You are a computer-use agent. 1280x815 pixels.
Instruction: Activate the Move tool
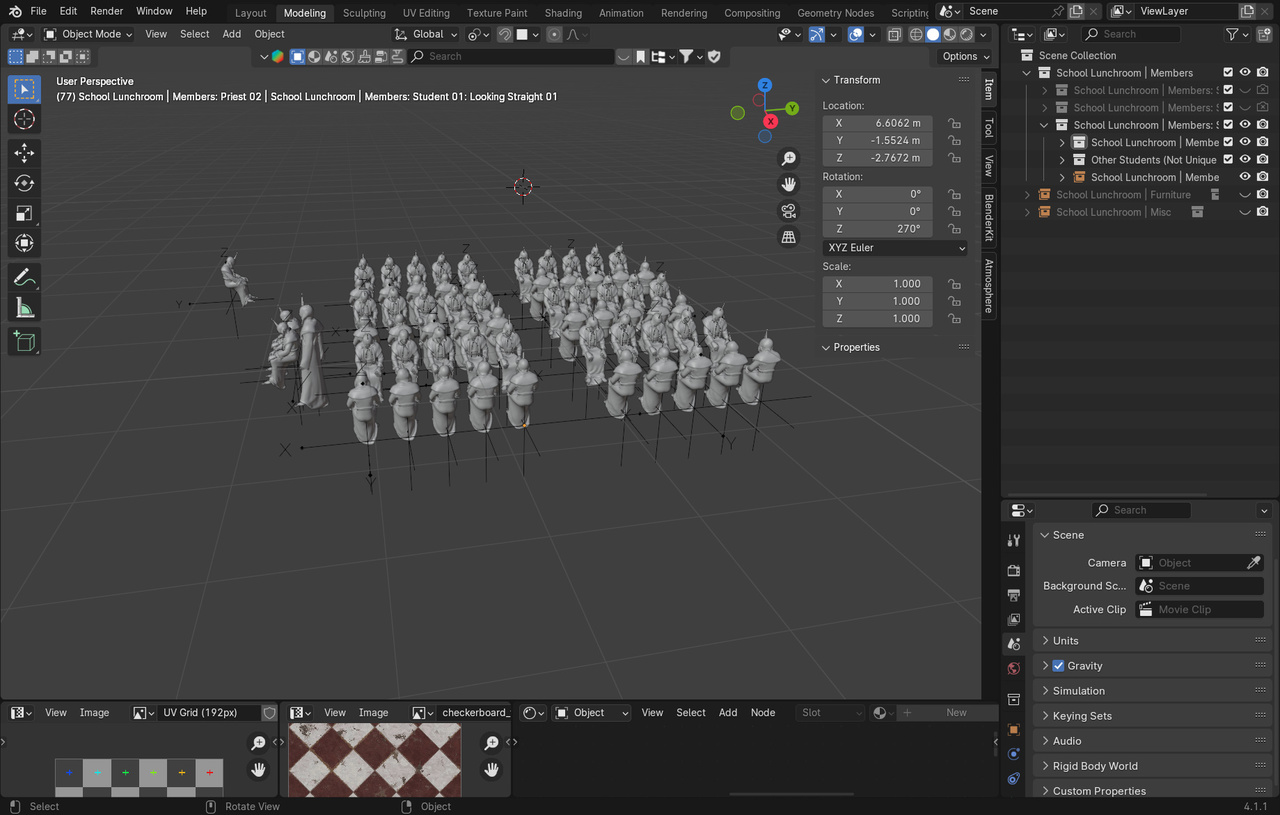(25, 153)
